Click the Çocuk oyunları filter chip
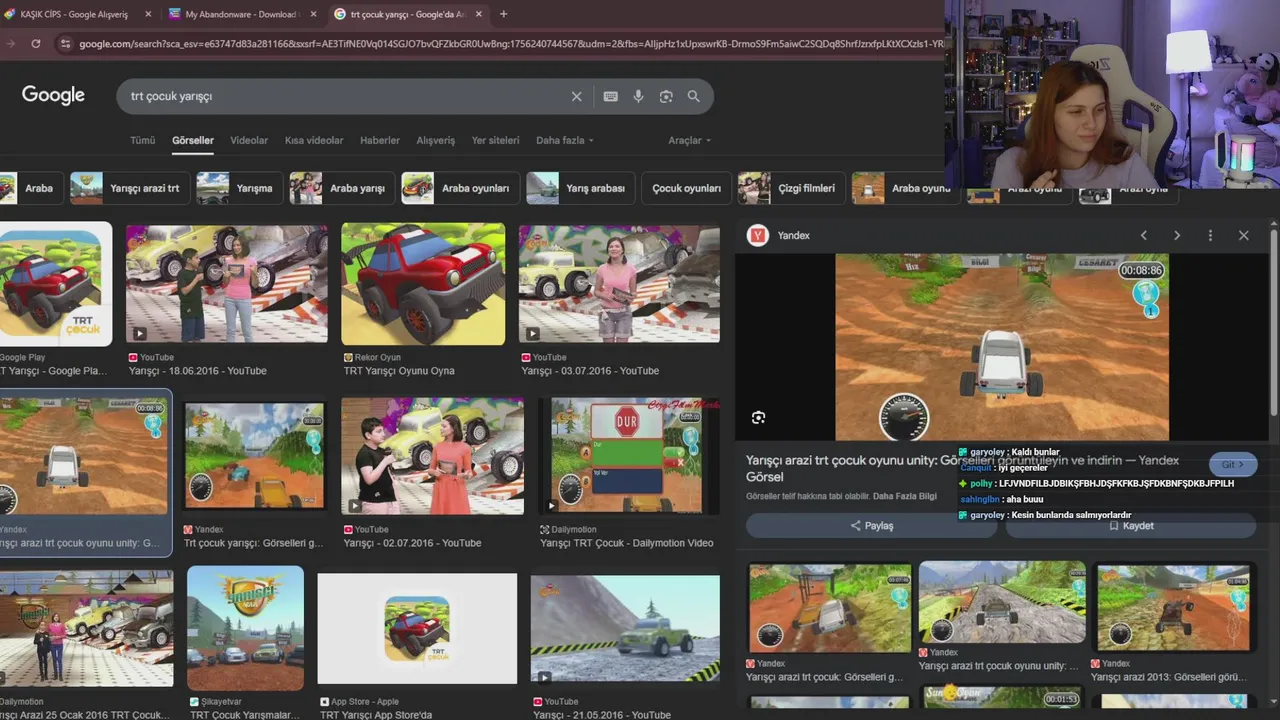Image resolution: width=1280 pixels, height=720 pixels. point(686,188)
